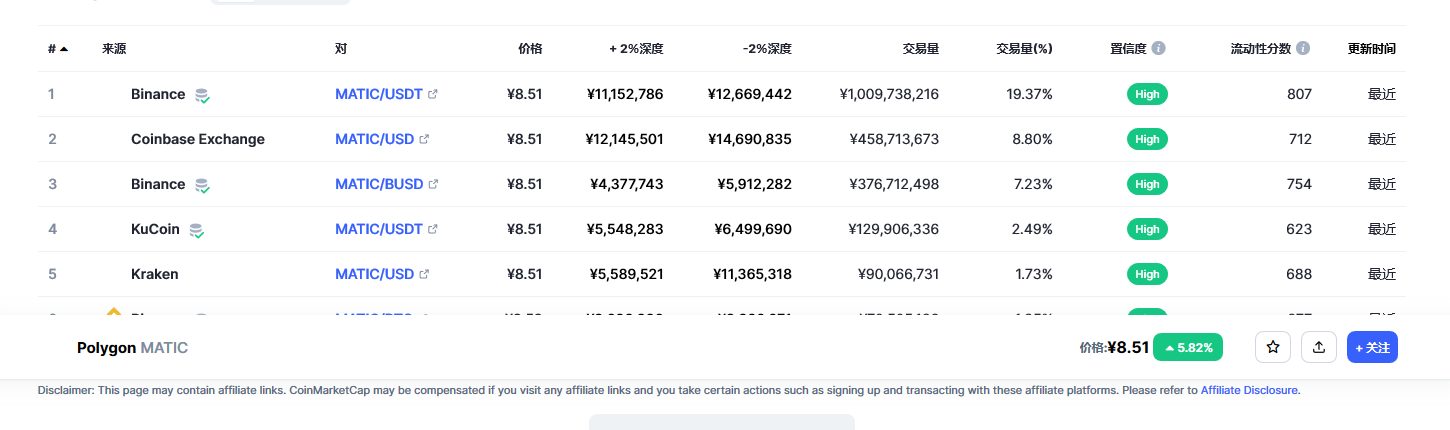The height and width of the screenshot is (430, 1450).
Task: Show info tooltip next to 流动性分数
Action: 1303,48
